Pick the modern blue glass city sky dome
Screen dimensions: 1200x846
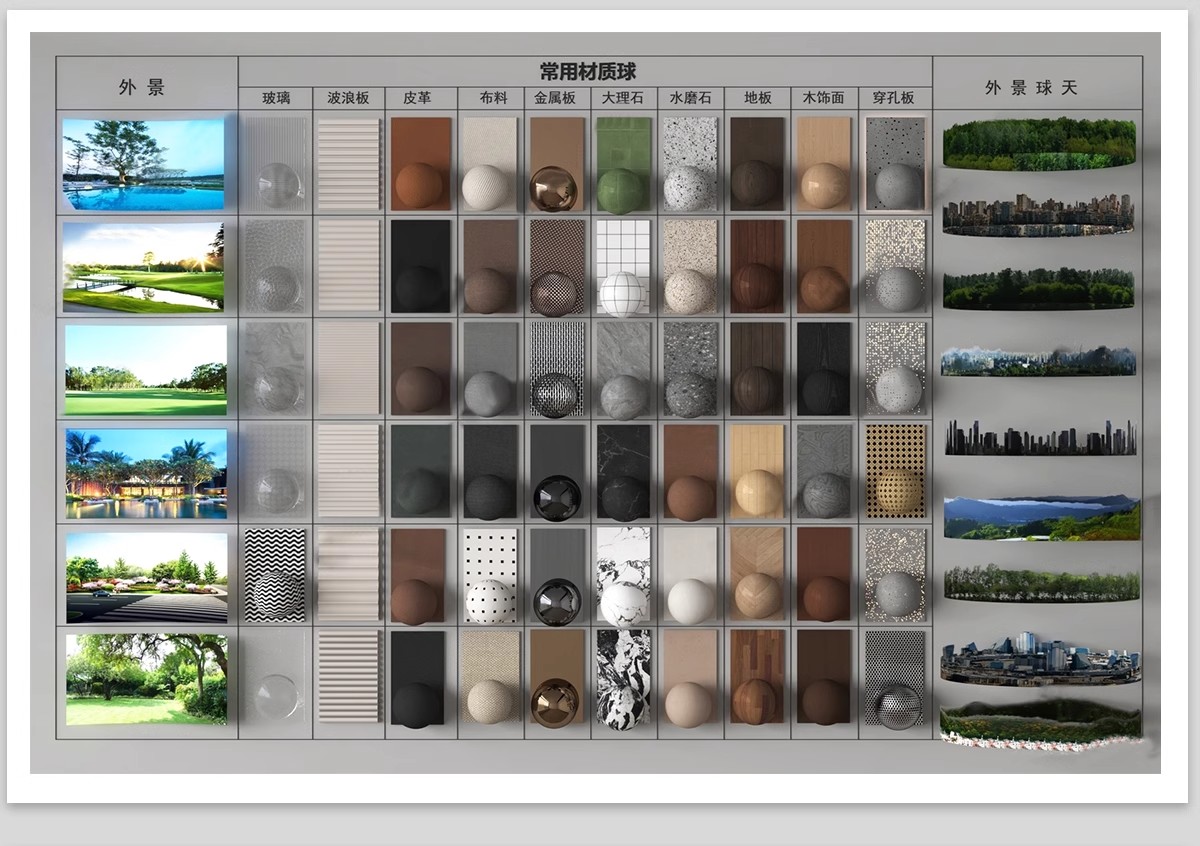pos(1040,658)
